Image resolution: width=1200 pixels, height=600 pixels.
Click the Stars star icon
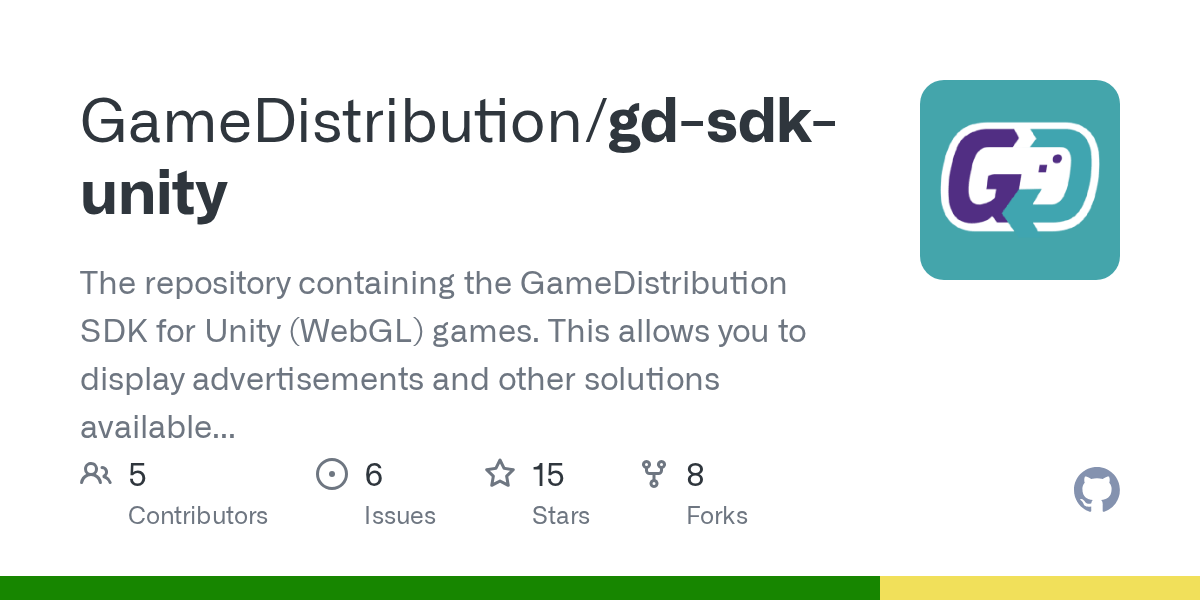500,473
